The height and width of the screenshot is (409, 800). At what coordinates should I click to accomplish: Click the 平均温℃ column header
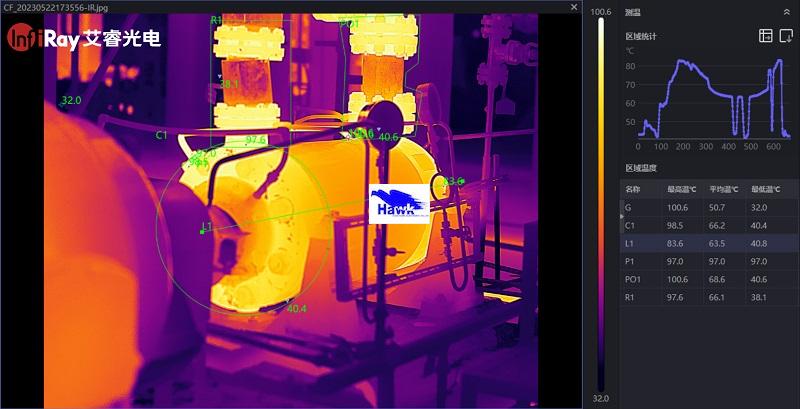click(722, 189)
